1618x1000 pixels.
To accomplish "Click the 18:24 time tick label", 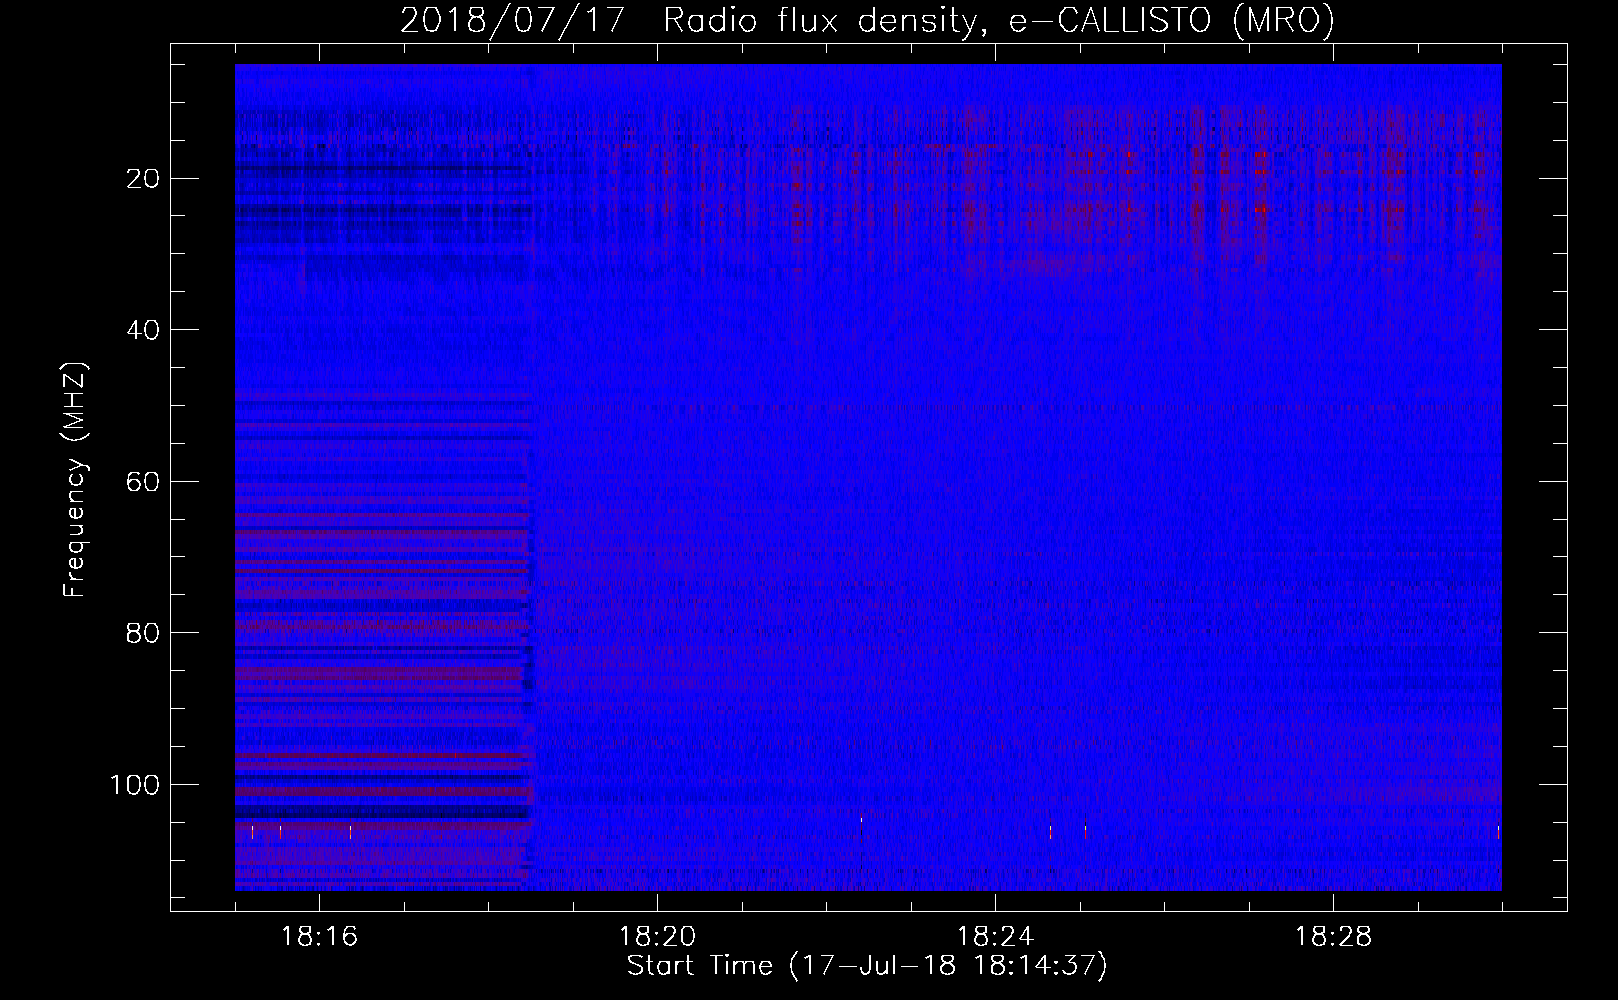I will click(995, 937).
